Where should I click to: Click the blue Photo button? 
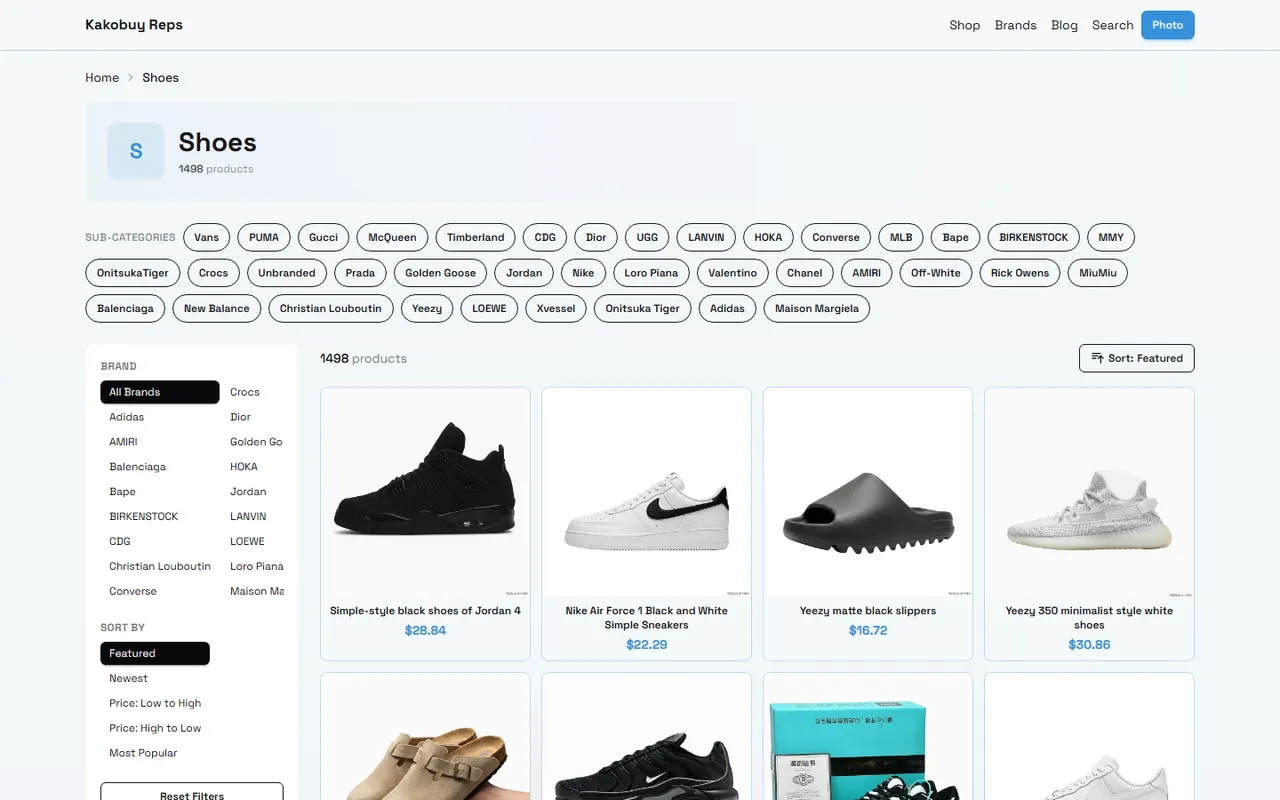1167,25
